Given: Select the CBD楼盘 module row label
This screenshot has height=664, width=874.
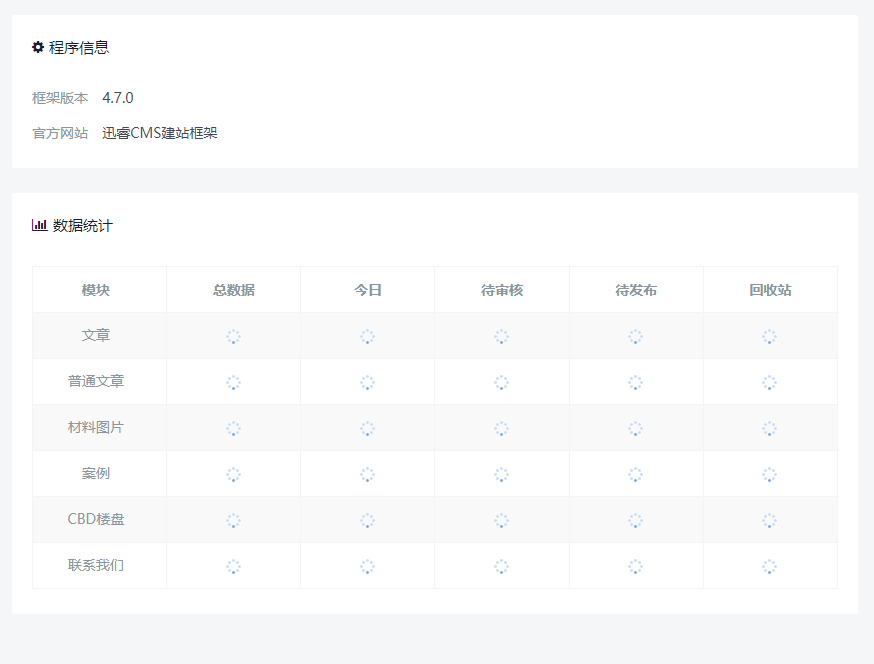Looking at the screenshot, I should click(x=96, y=519).
